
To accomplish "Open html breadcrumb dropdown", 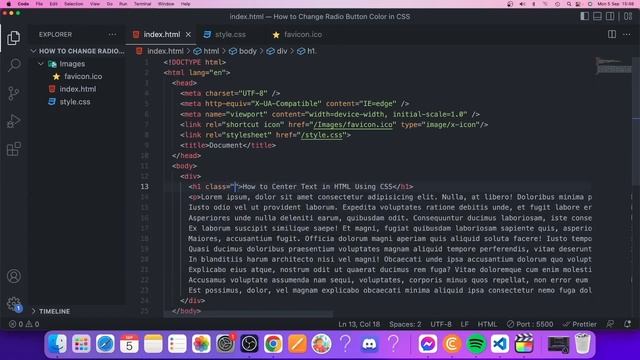I will (206, 51).
